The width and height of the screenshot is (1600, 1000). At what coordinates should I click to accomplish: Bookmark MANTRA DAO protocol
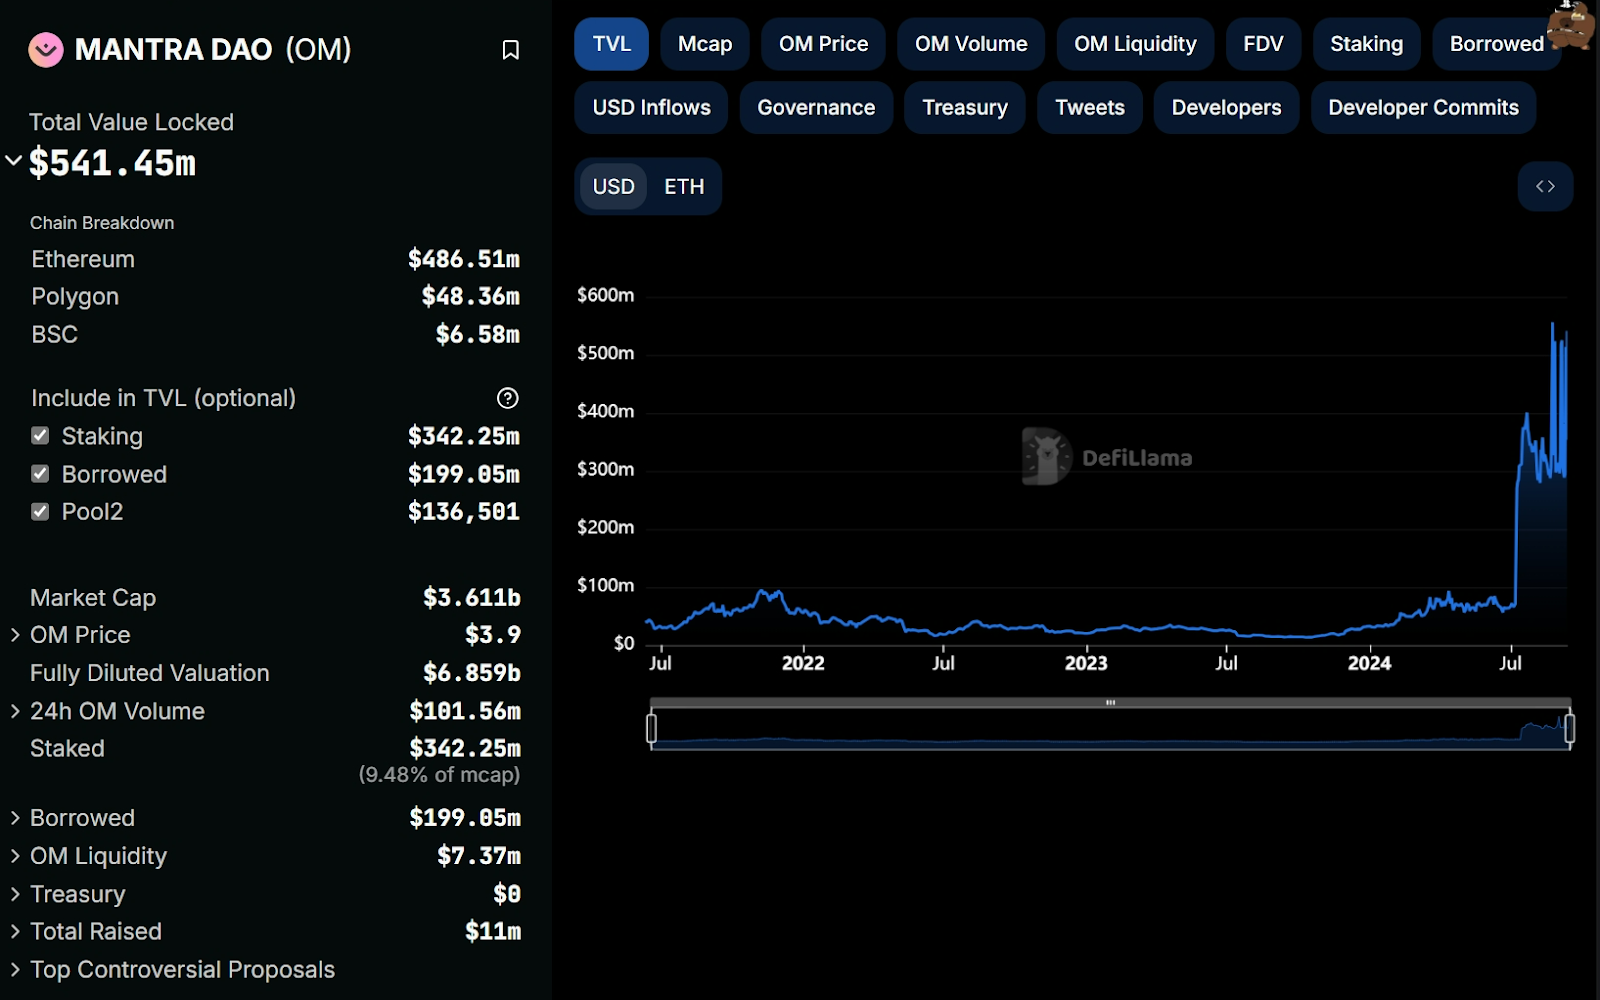(x=510, y=50)
